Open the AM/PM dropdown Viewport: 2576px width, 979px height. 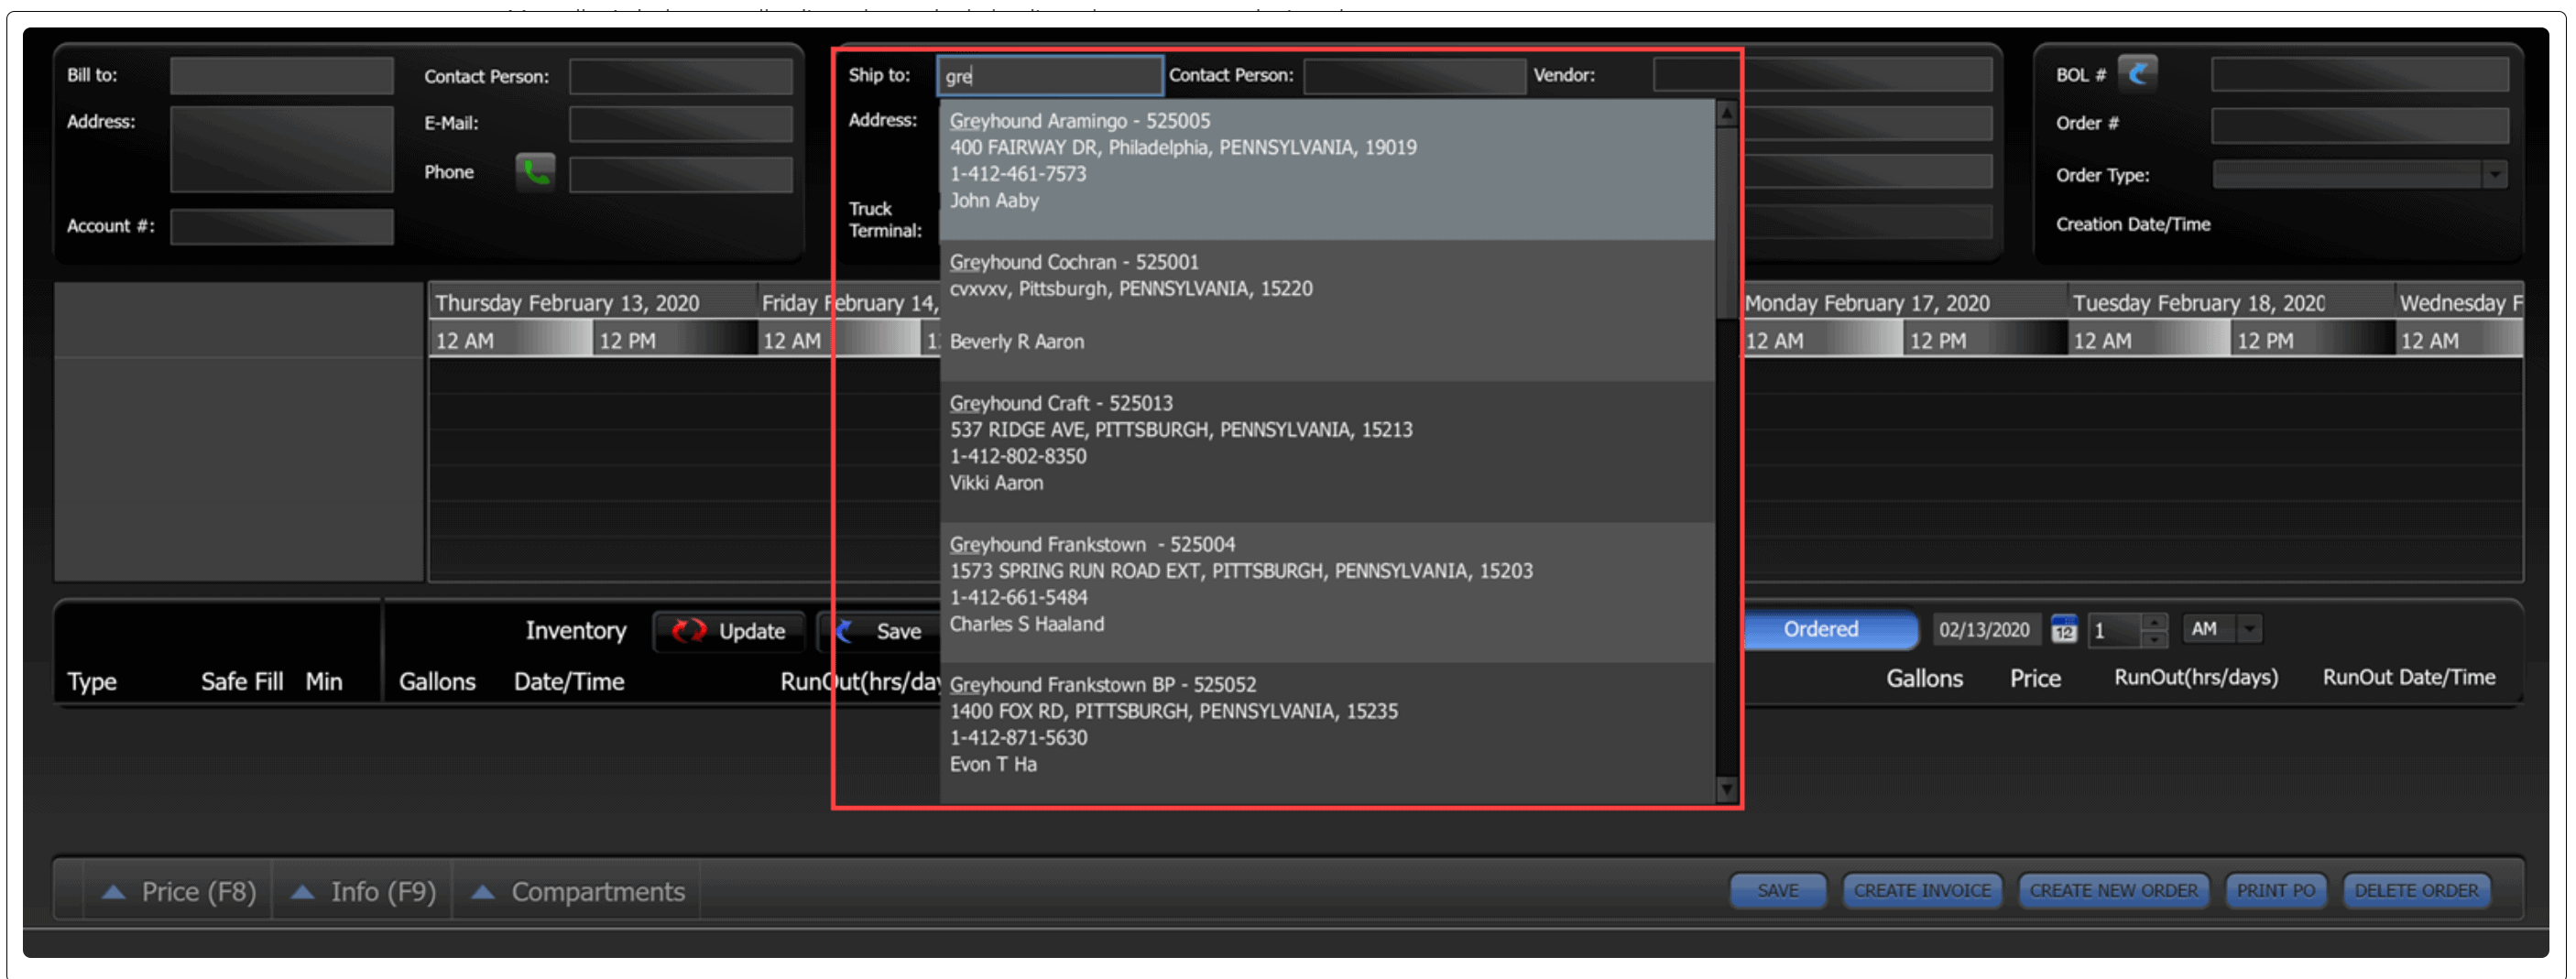pyautogui.click(x=2249, y=629)
